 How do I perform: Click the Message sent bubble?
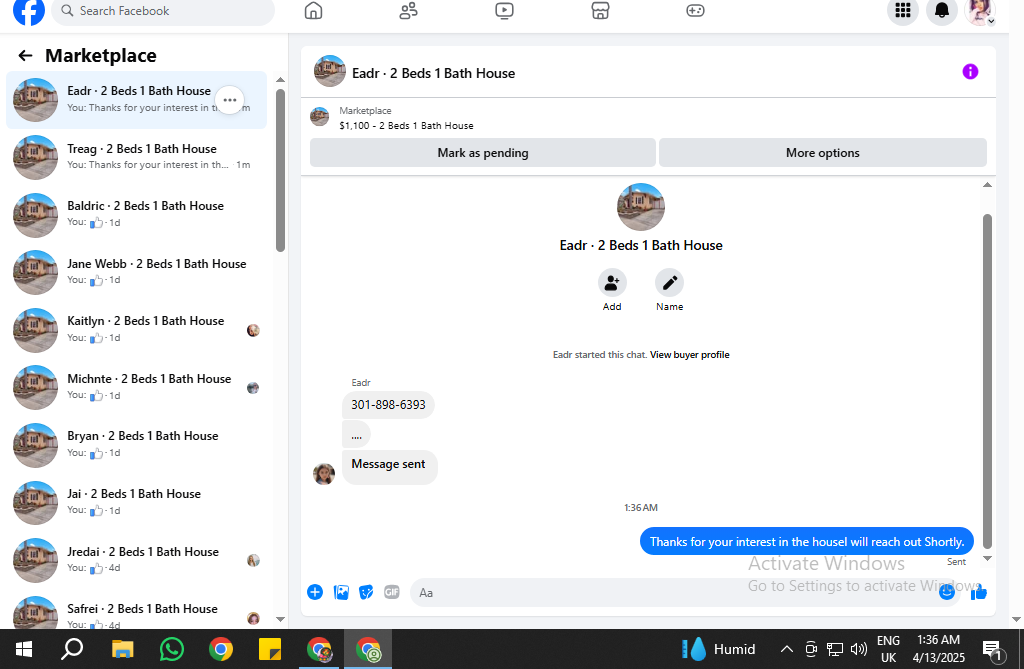click(389, 466)
